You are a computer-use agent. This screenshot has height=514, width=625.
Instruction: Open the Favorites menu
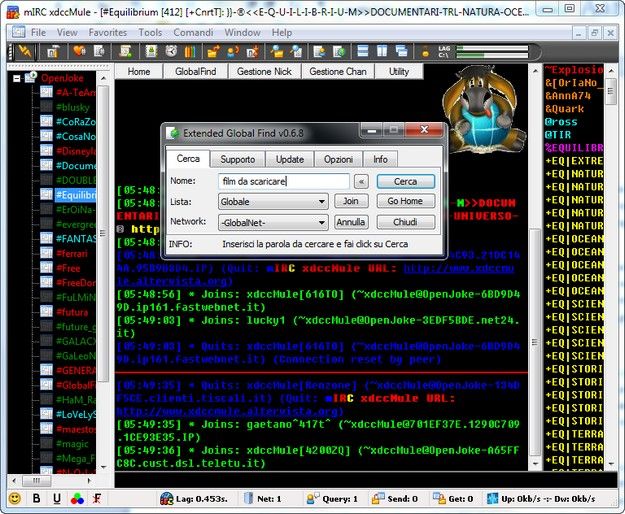coord(108,33)
